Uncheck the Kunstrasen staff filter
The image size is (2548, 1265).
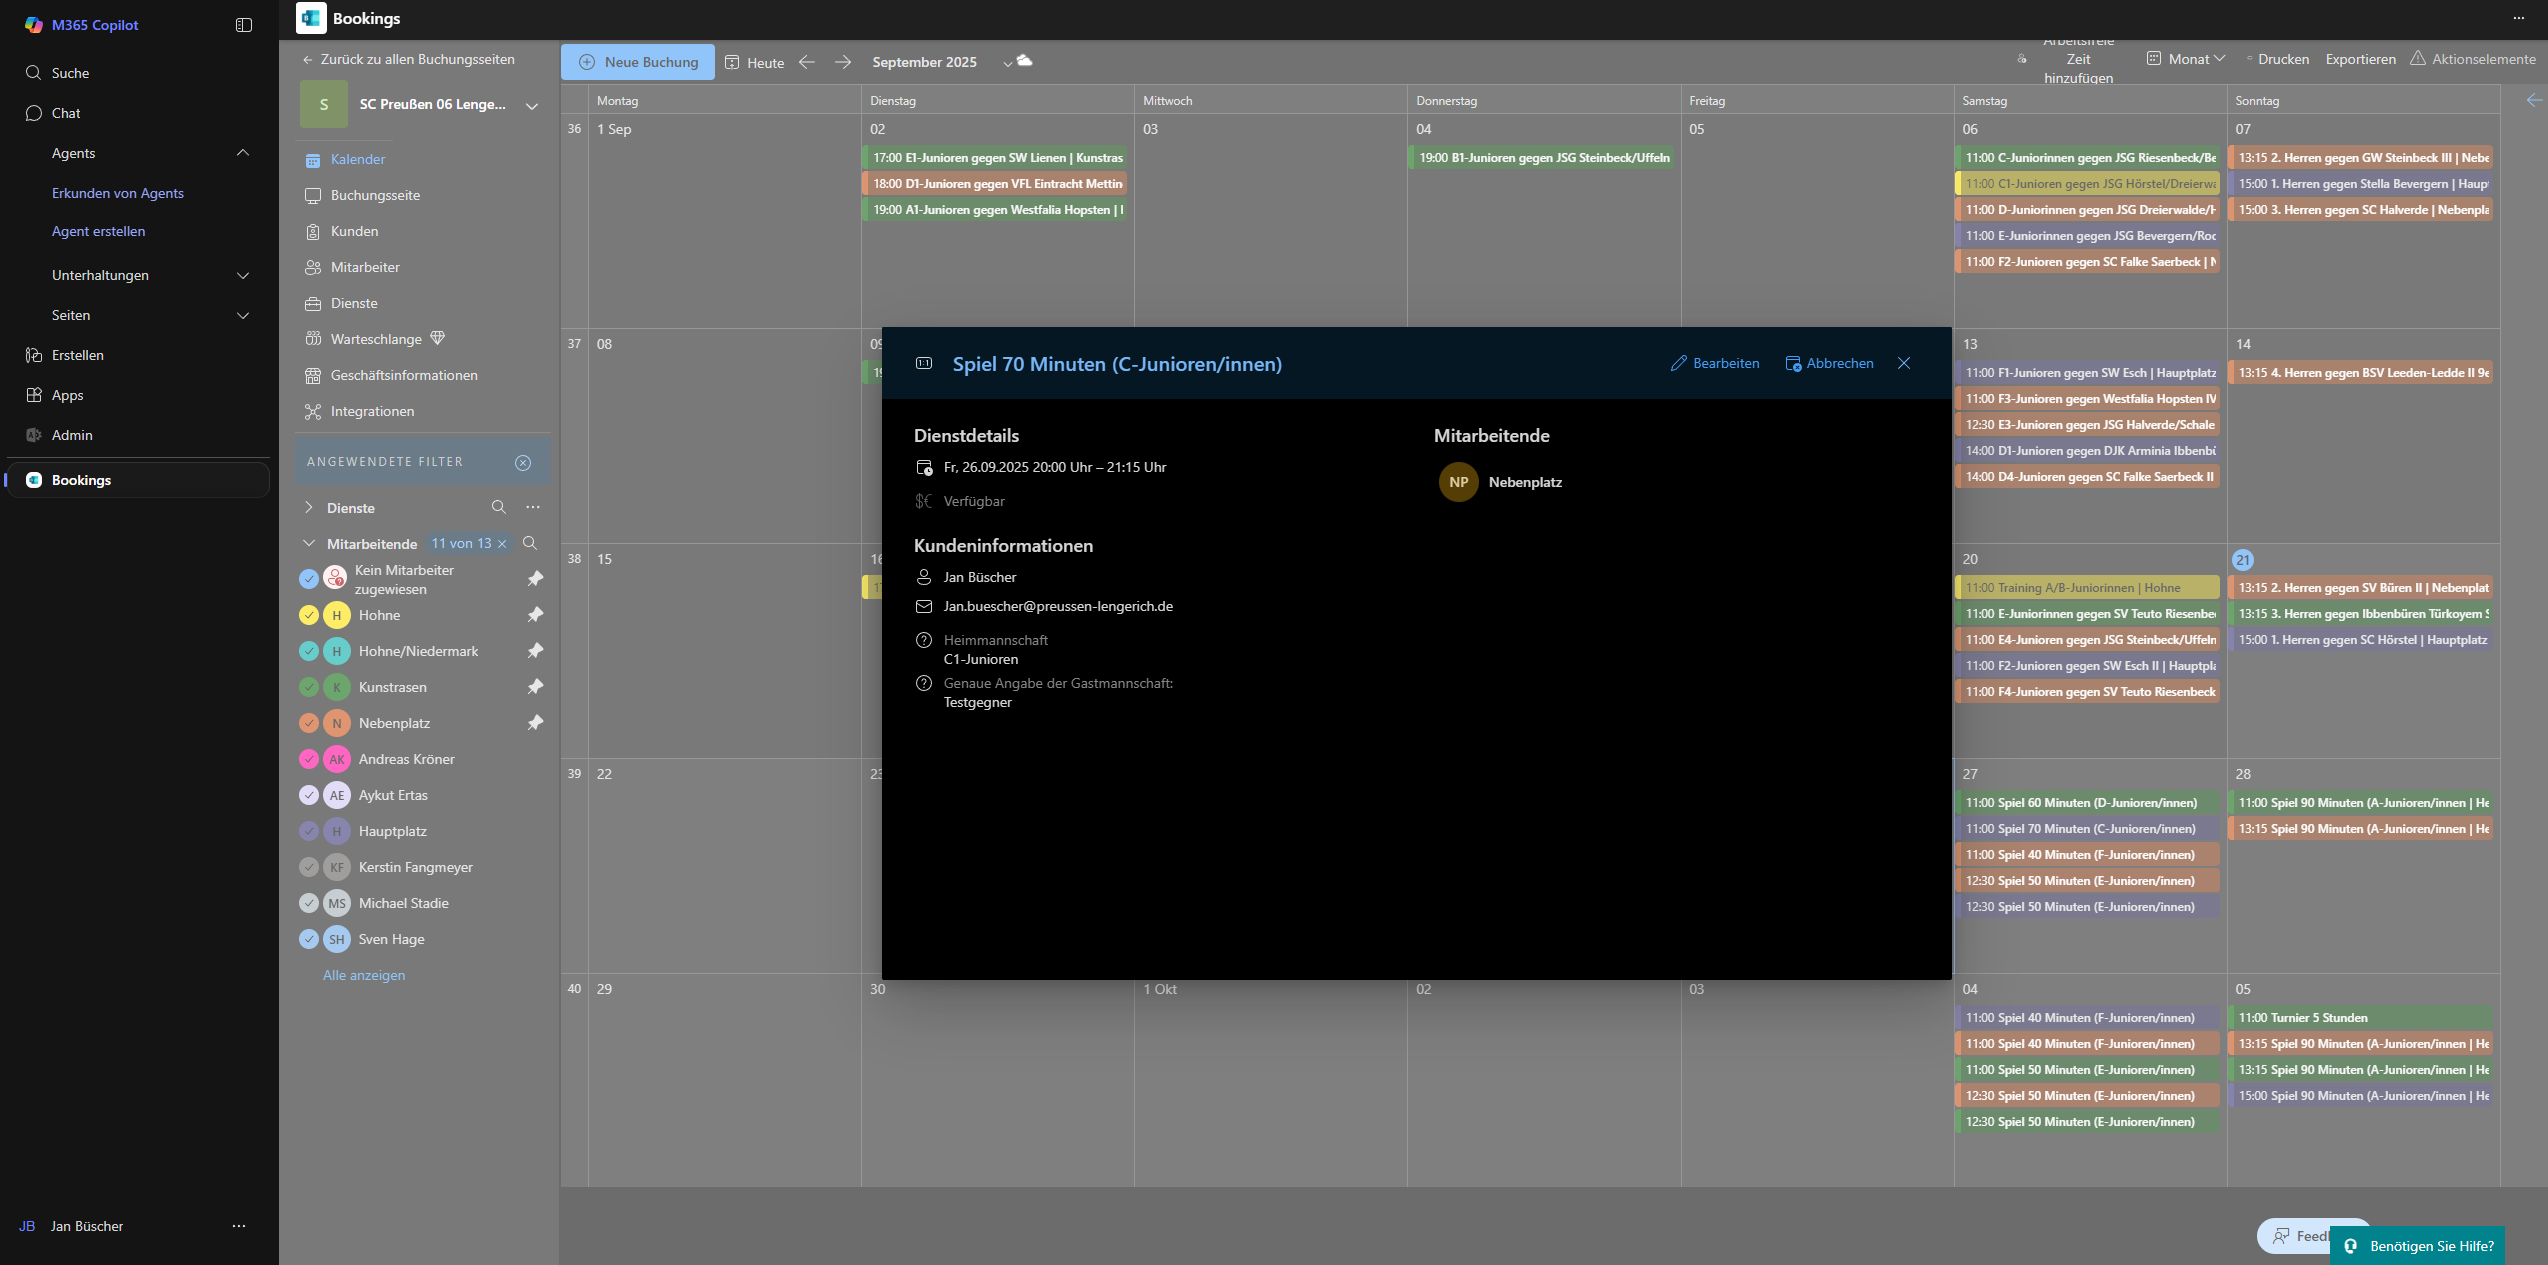[309, 687]
